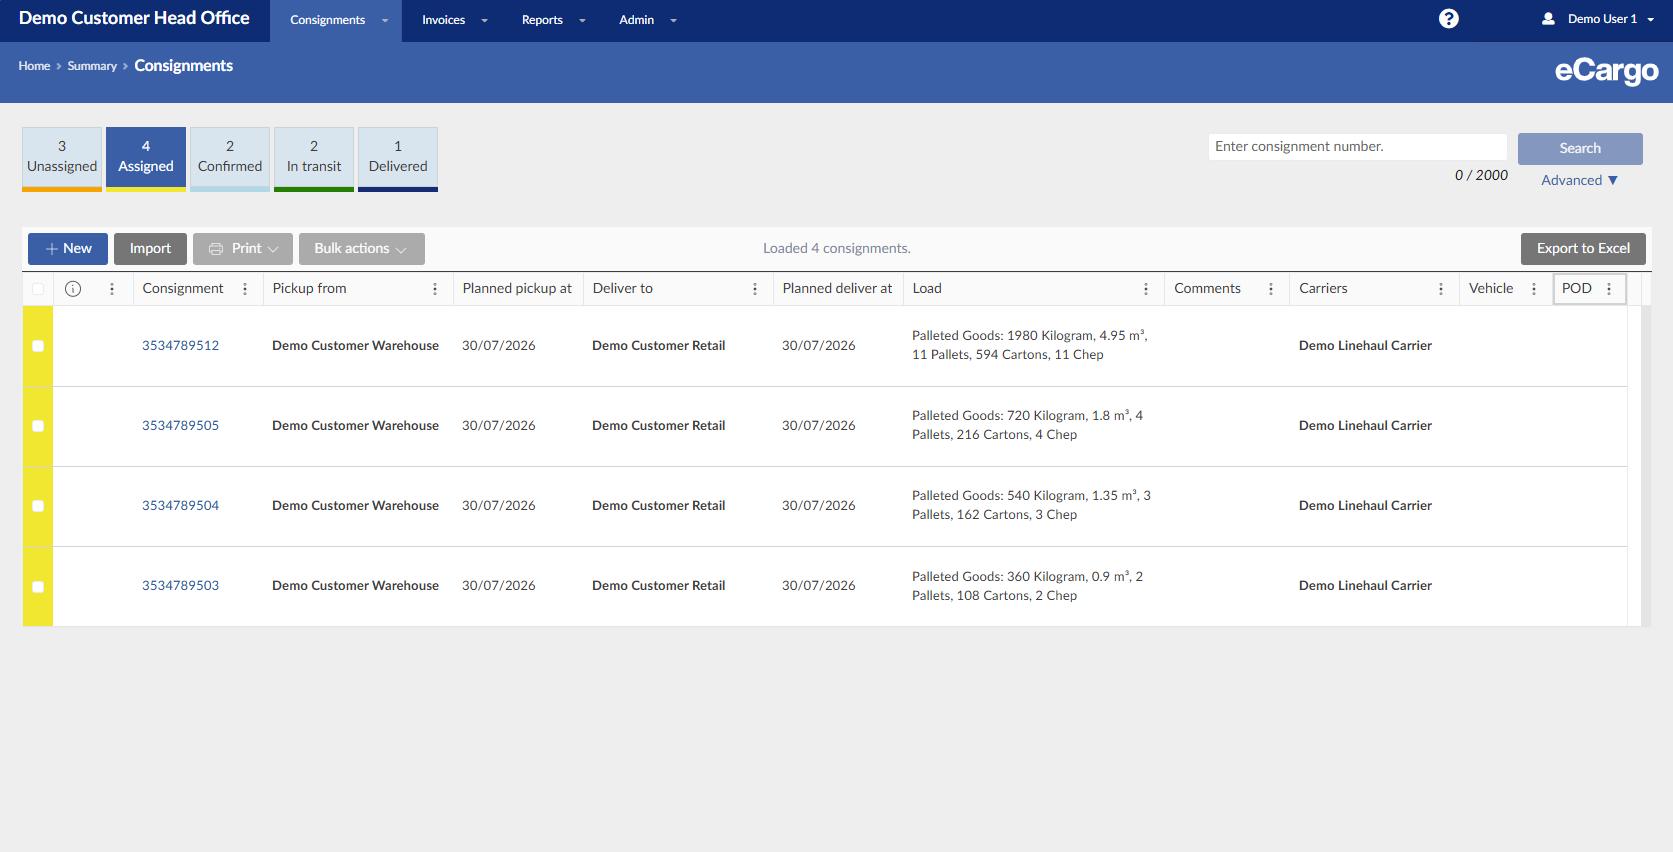Open Pickup from column options menu
1673x852 pixels.
tap(435, 289)
